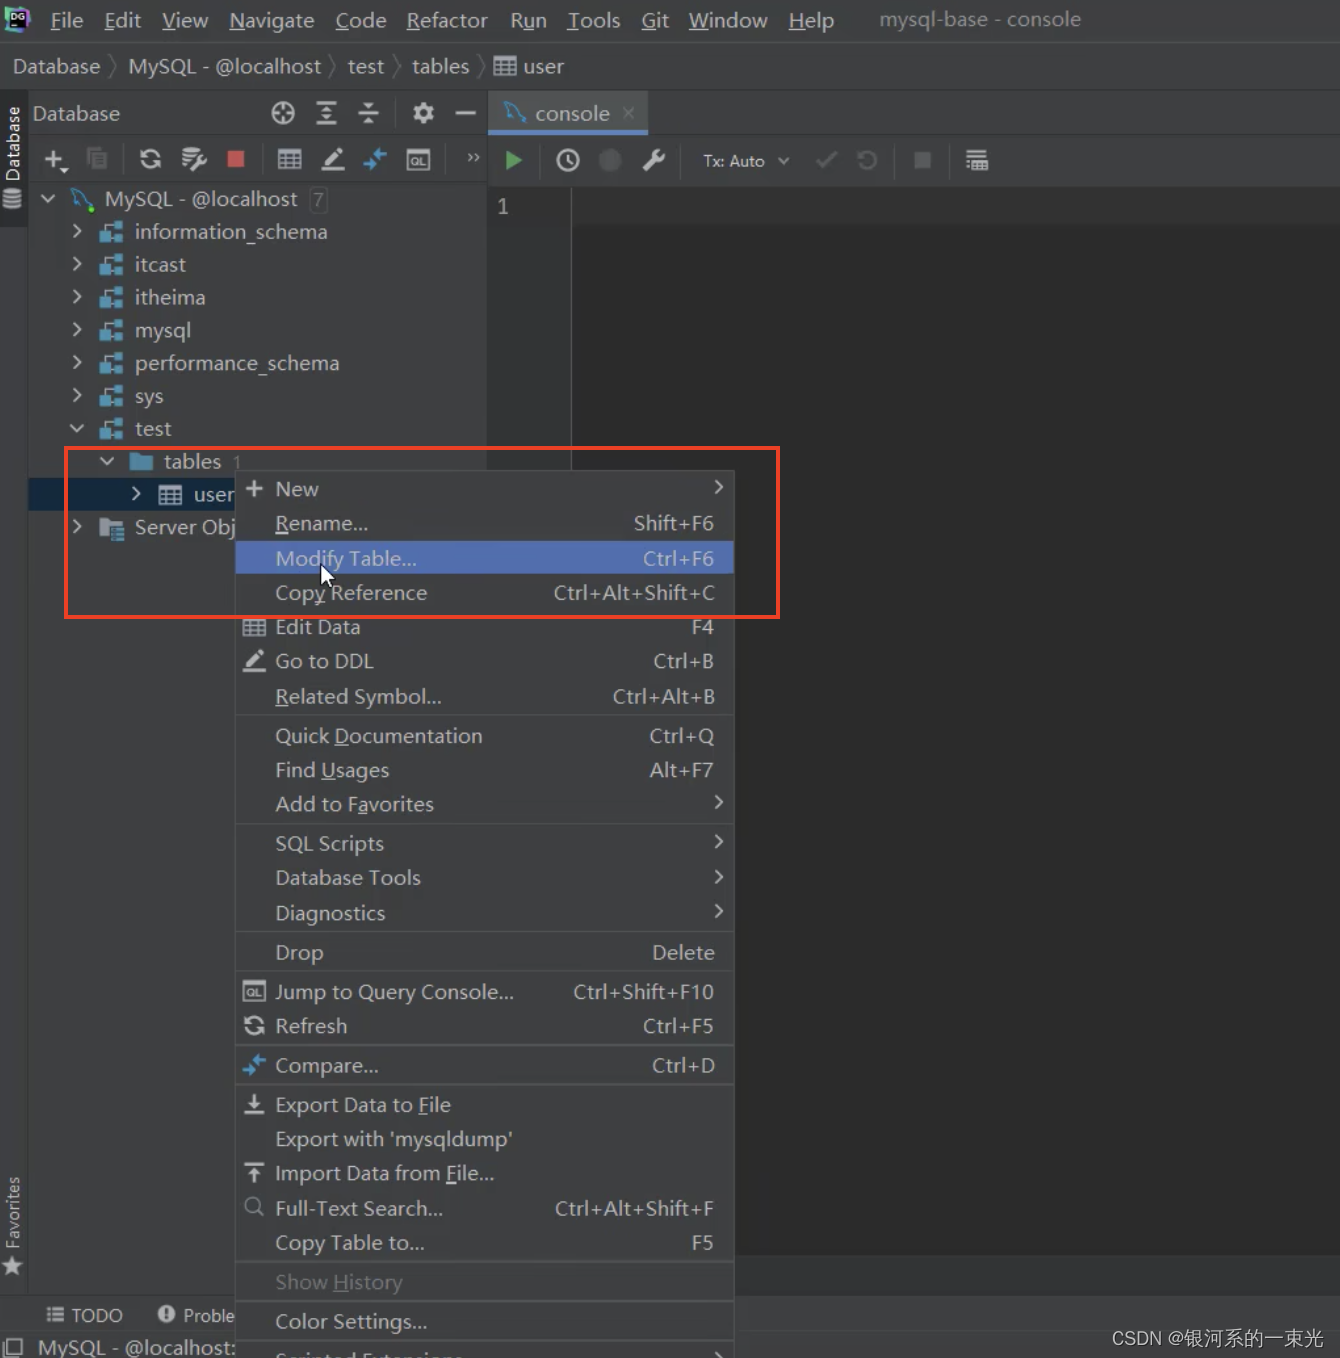Choose Refresh in context menu
Image resolution: width=1340 pixels, height=1358 pixels.
click(484, 1026)
